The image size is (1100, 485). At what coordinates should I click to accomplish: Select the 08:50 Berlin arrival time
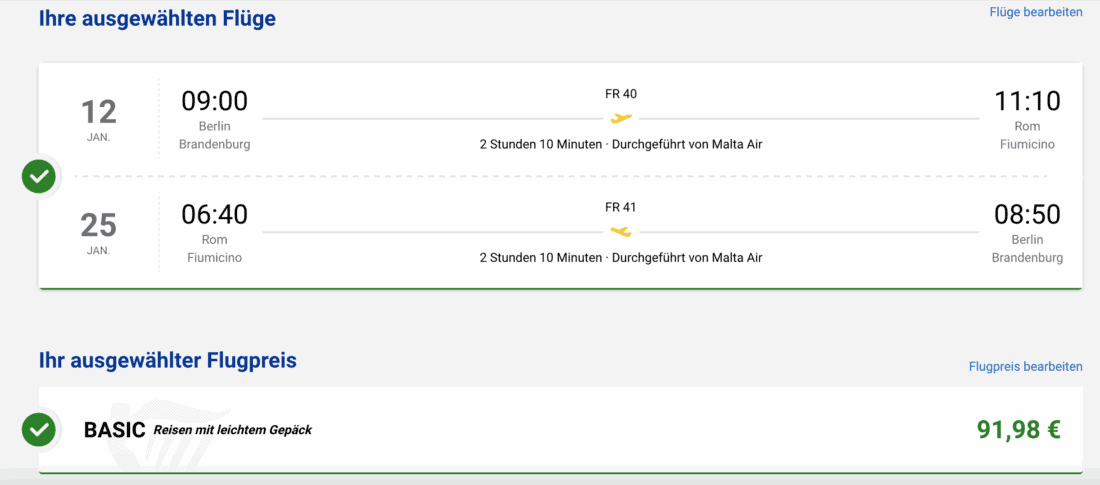coord(1027,215)
